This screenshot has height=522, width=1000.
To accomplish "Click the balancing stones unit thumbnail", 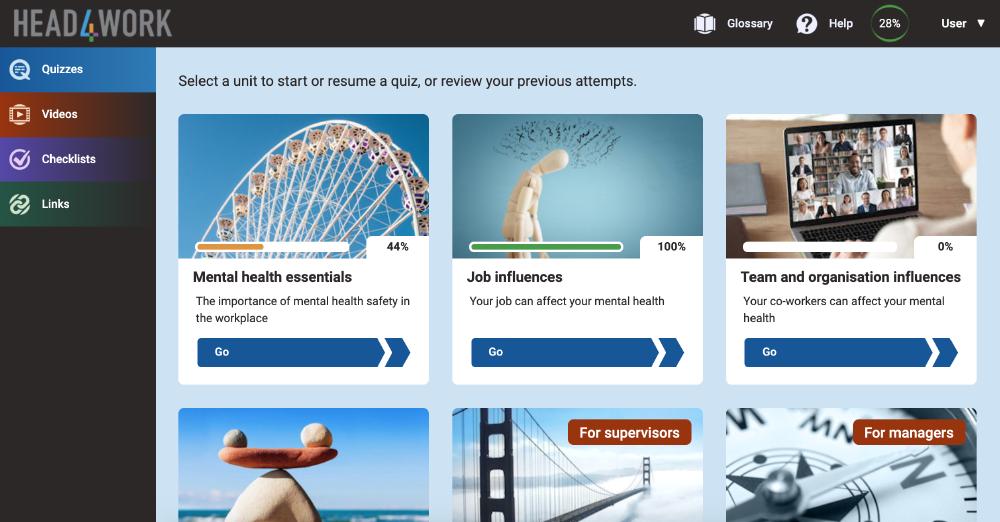I will [x=304, y=465].
